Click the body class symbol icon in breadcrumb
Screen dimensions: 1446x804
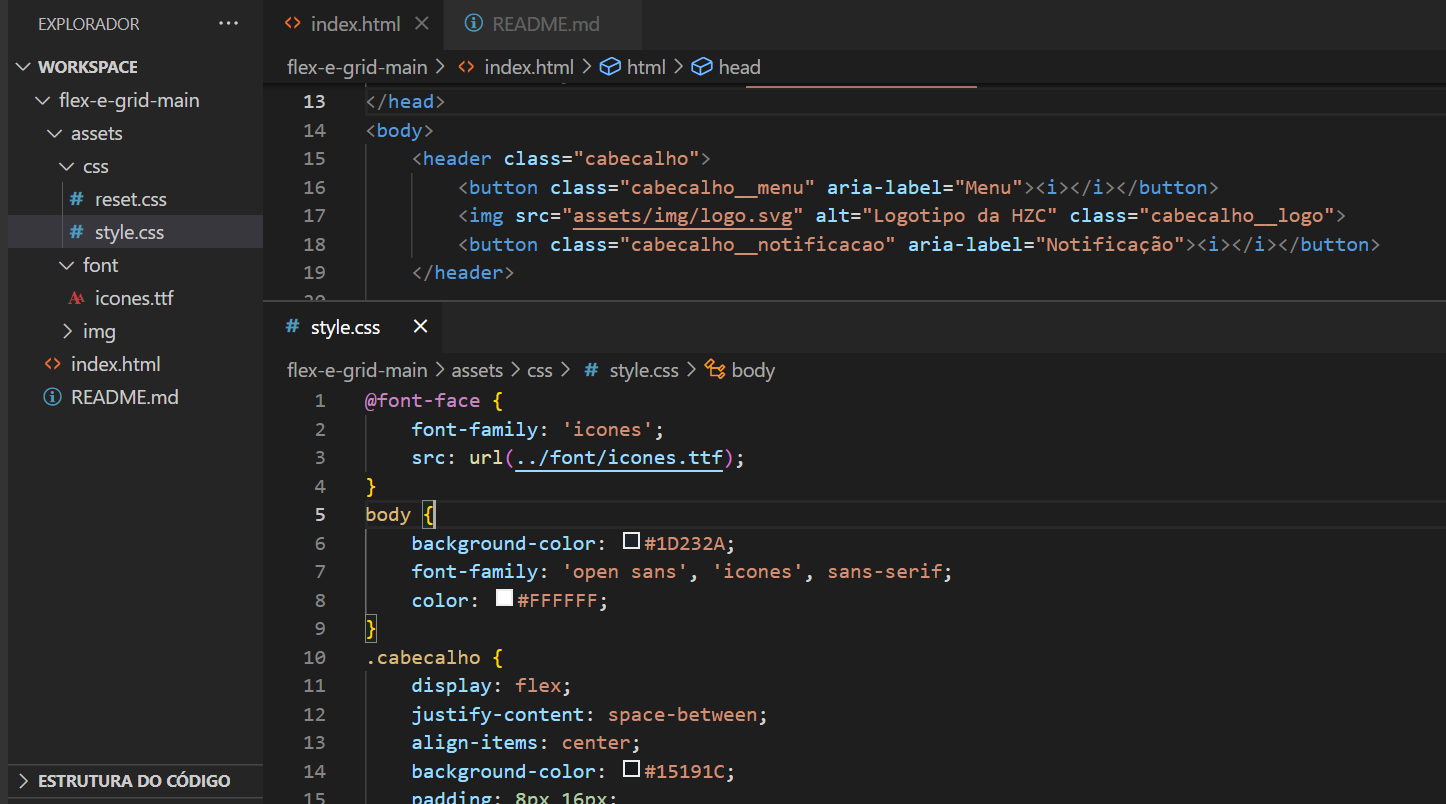pyautogui.click(x=715, y=370)
